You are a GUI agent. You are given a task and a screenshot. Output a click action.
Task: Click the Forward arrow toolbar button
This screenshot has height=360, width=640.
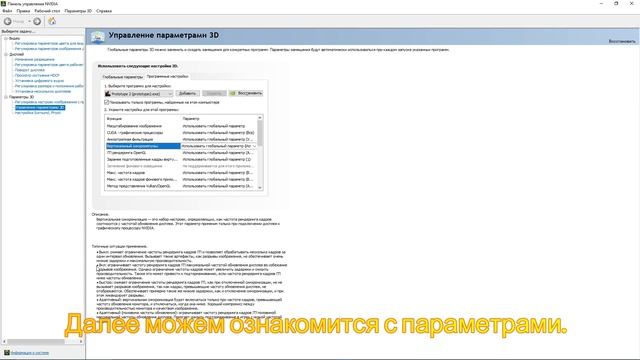point(37,21)
